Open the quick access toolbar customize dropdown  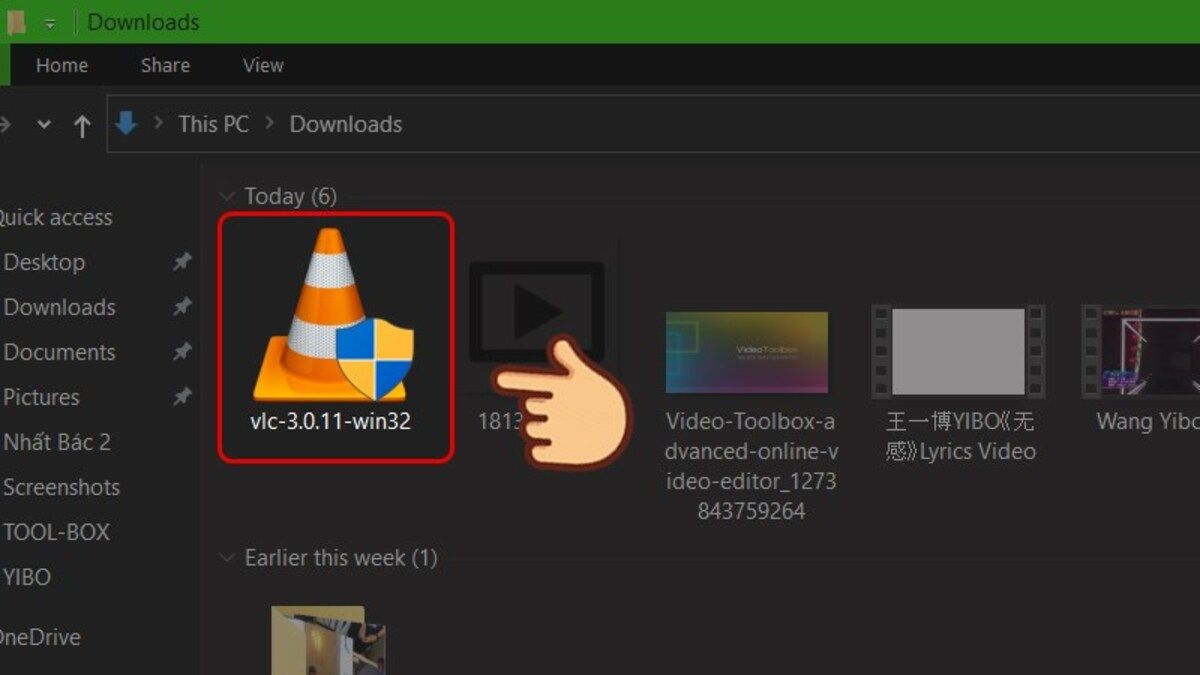click(x=50, y=23)
